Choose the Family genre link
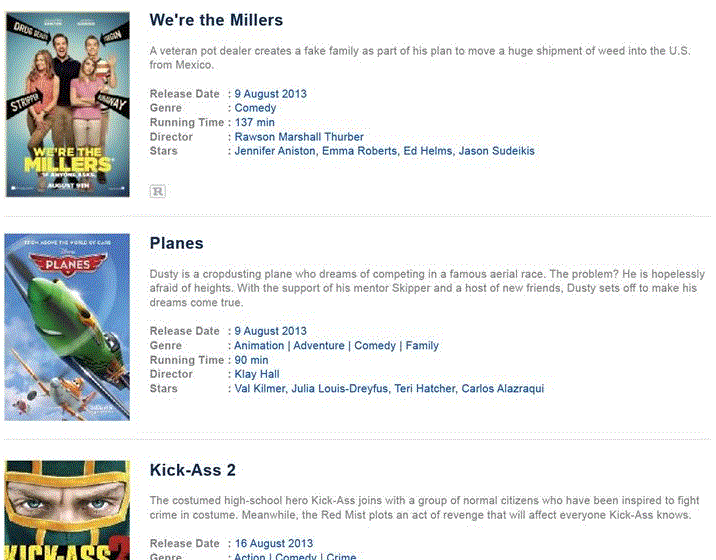 pyautogui.click(x=422, y=346)
